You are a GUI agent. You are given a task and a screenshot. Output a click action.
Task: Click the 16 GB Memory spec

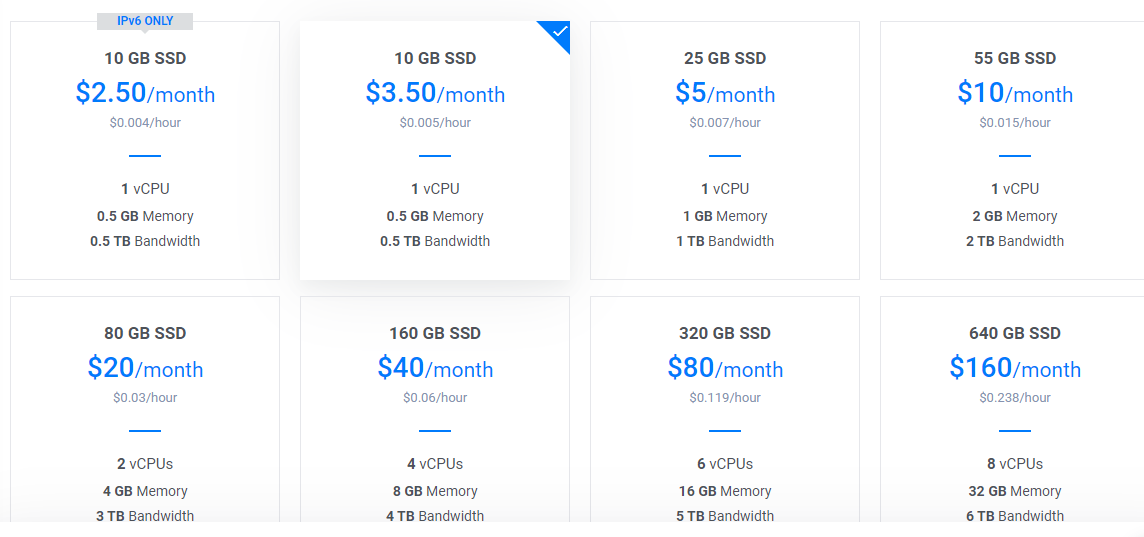pyautogui.click(x=725, y=491)
